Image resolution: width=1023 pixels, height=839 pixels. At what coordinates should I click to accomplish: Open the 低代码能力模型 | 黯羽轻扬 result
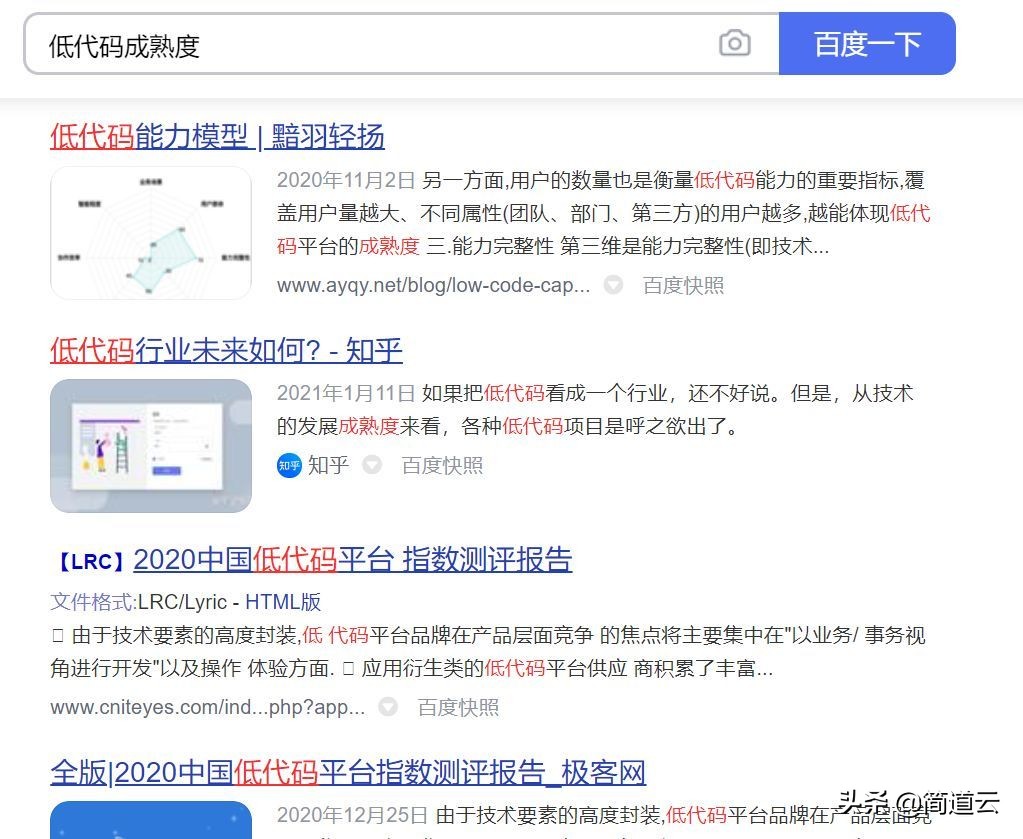click(x=217, y=137)
